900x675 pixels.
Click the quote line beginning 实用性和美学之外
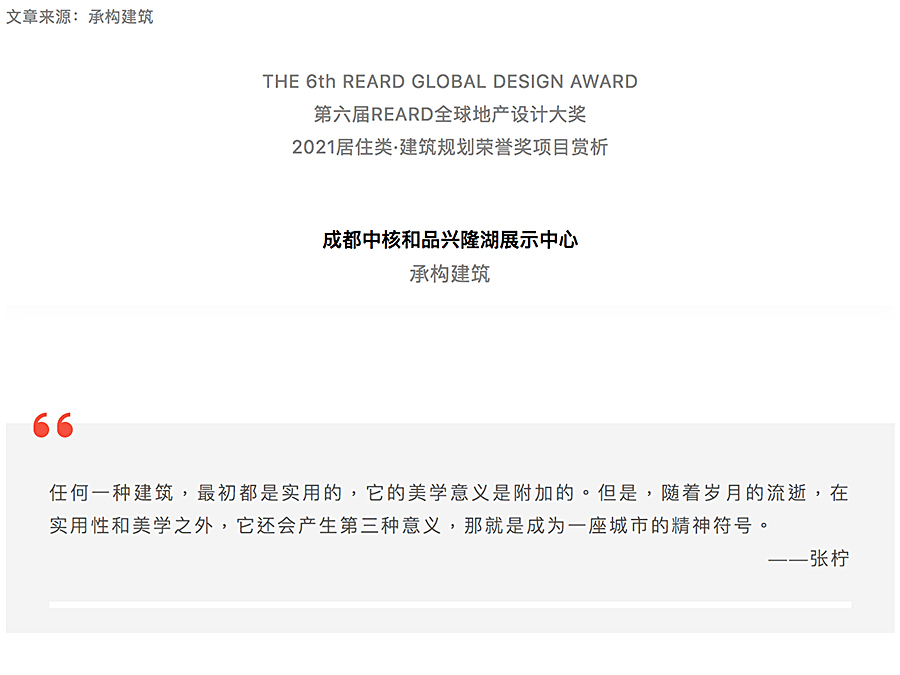pyautogui.click(x=409, y=525)
